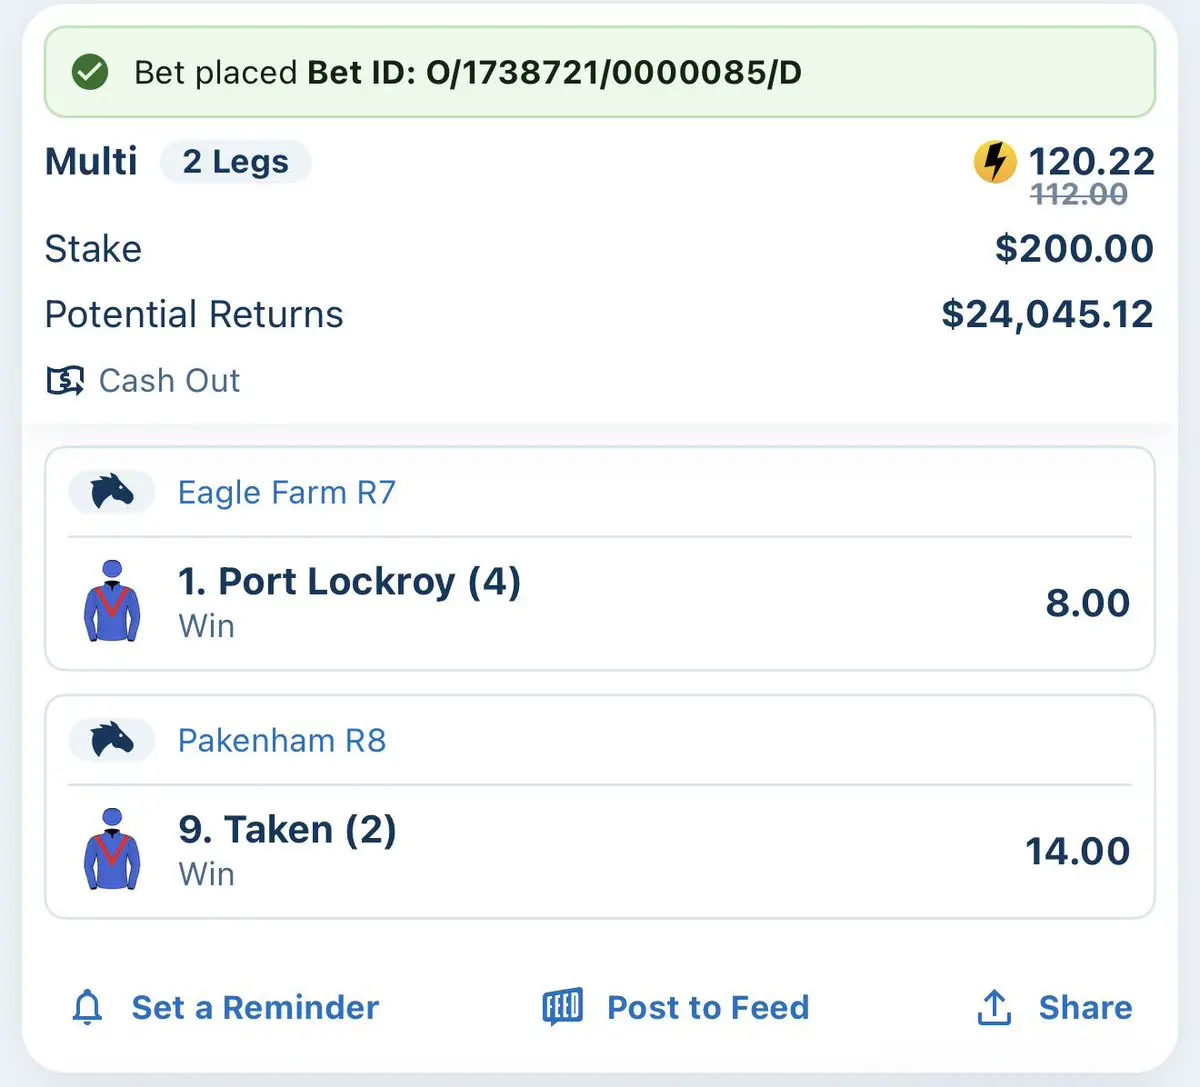The height and width of the screenshot is (1087, 1200).
Task: Open the Eagle Farm R7 race link
Action: click(287, 492)
